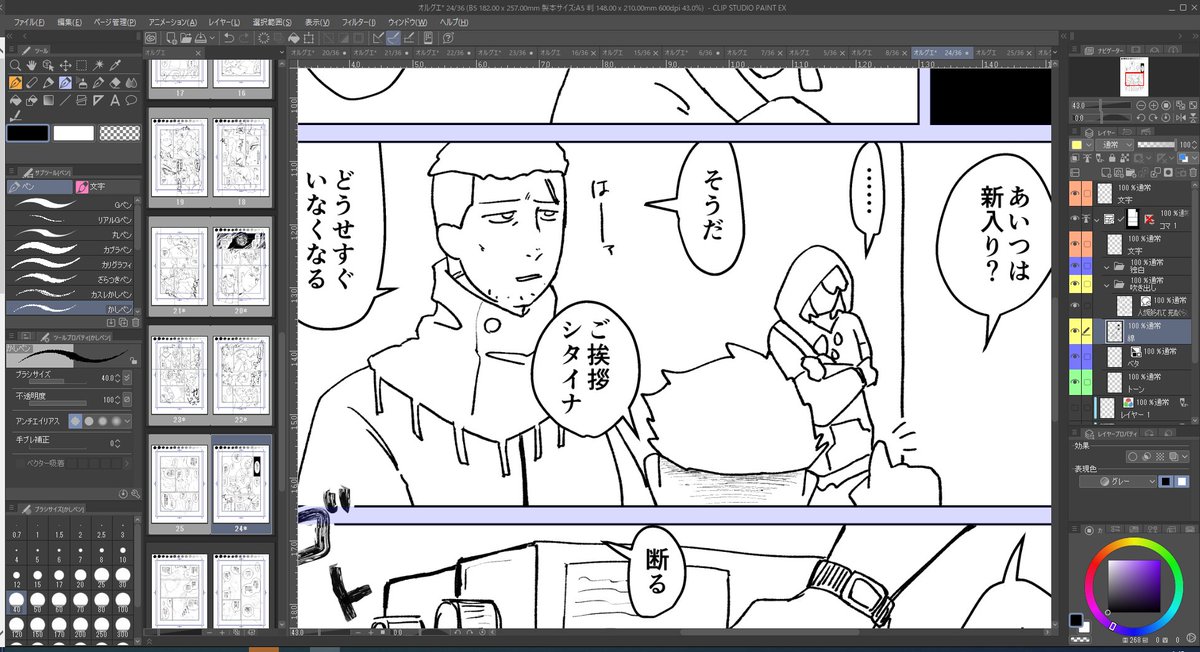Show the hidden レイヤー 1 layer
This screenshot has width=1200, height=652.
click(x=1076, y=407)
